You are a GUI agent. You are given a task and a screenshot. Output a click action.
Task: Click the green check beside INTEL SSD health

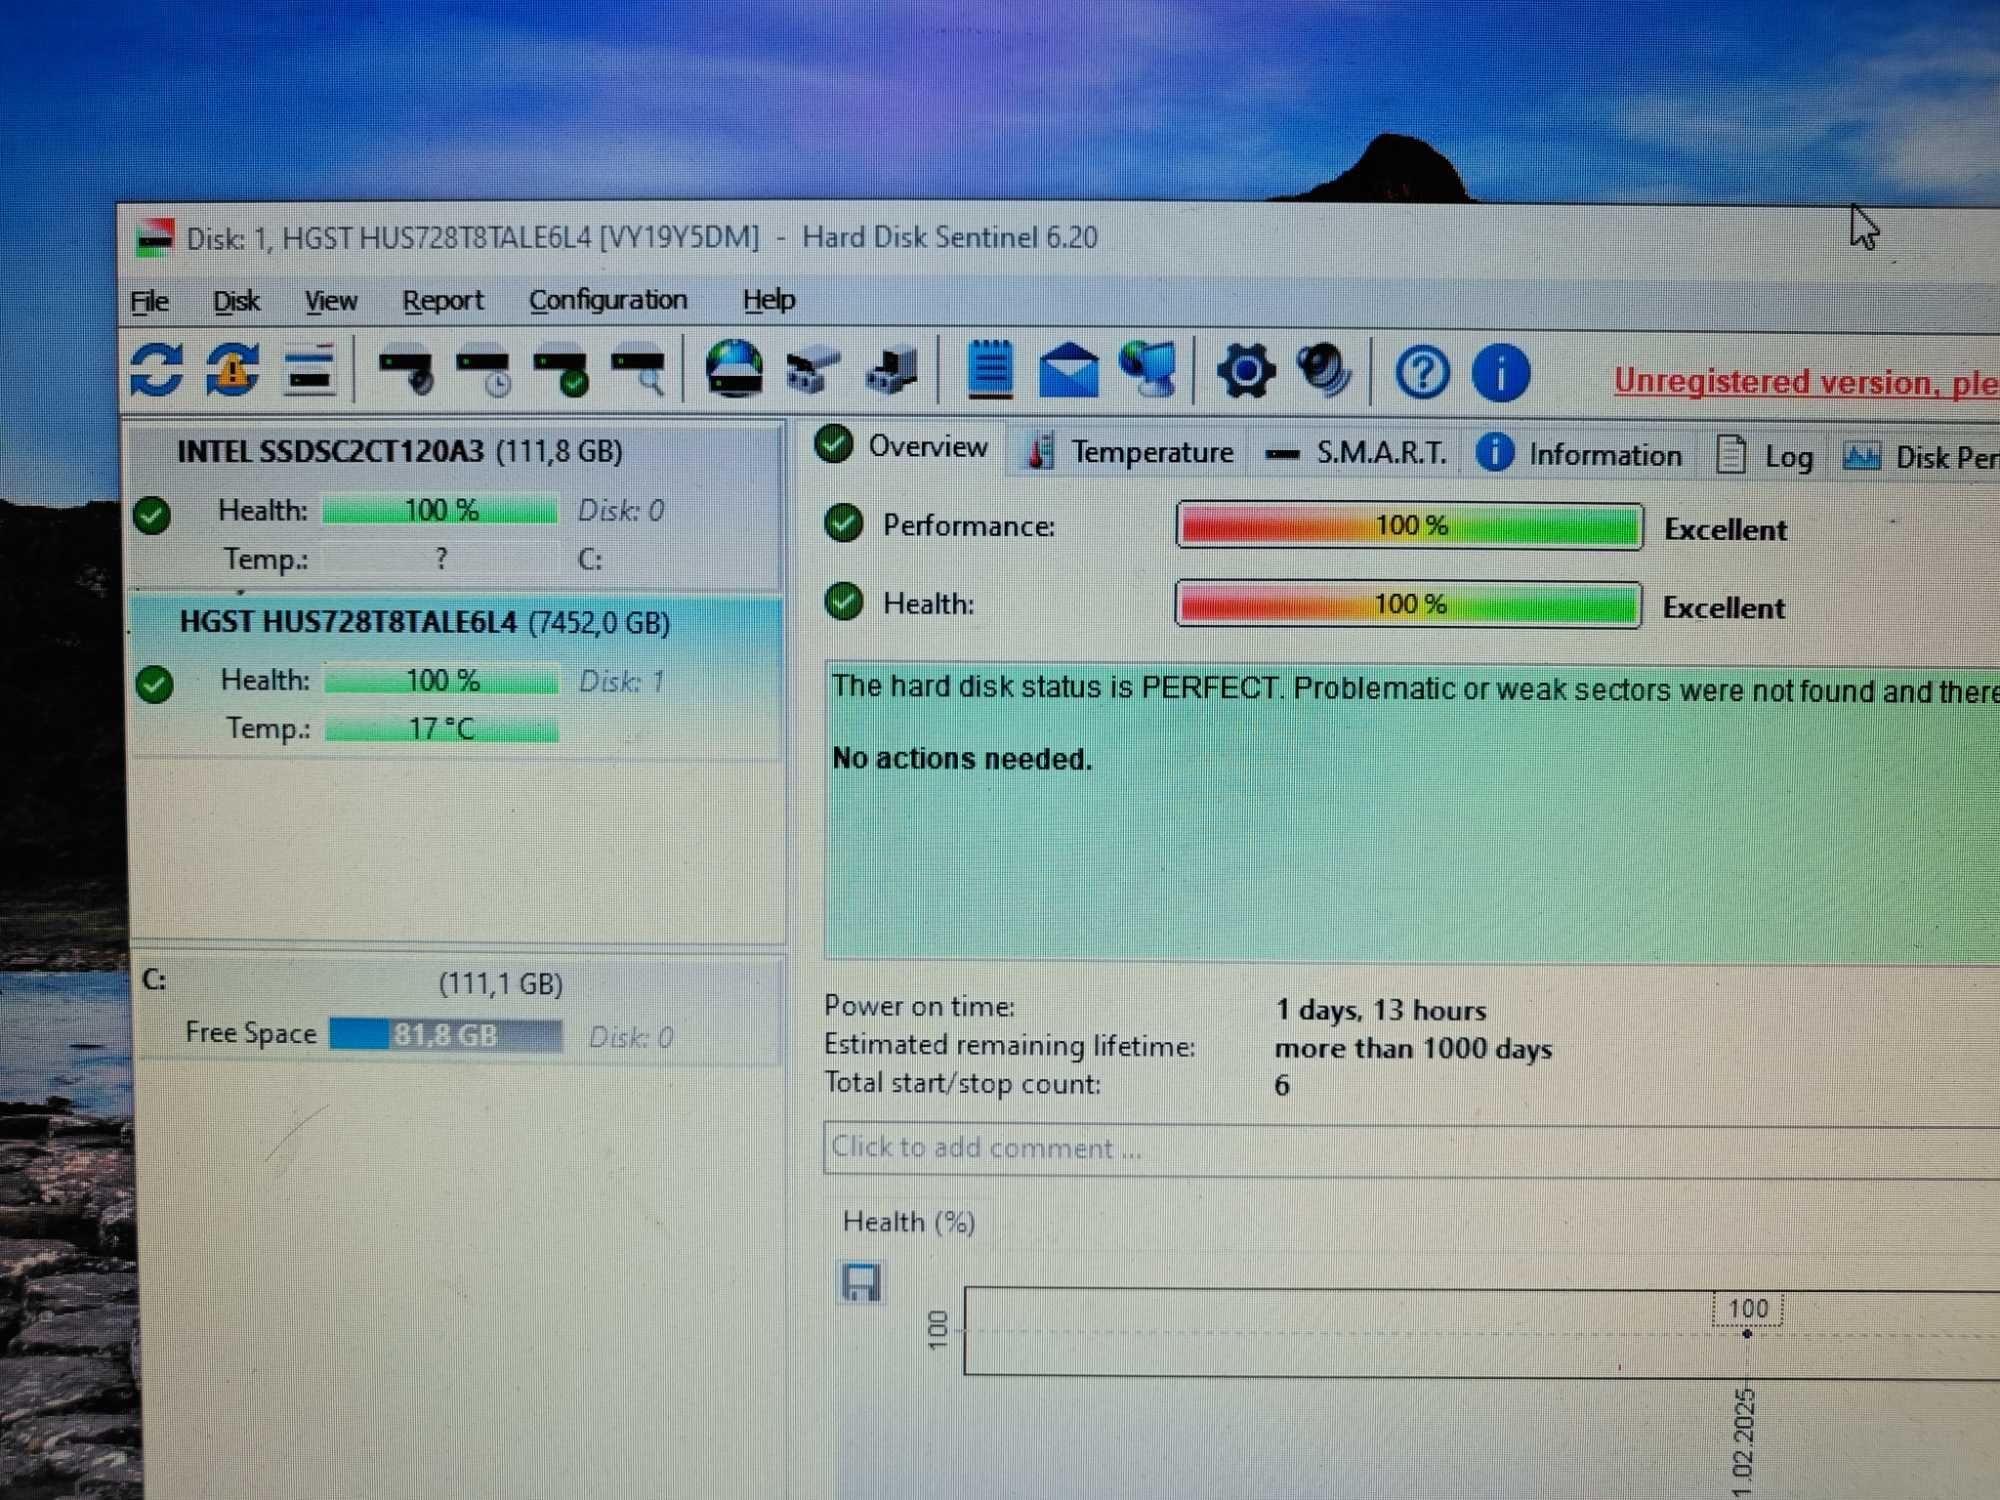(x=152, y=515)
